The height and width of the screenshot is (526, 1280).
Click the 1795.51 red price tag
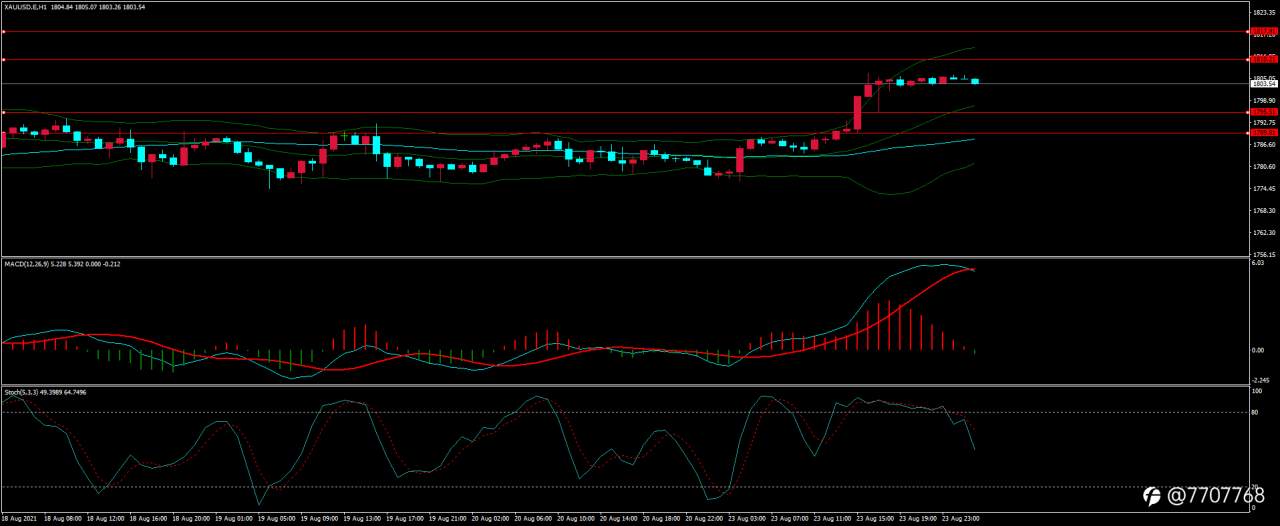click(1265, 112)
